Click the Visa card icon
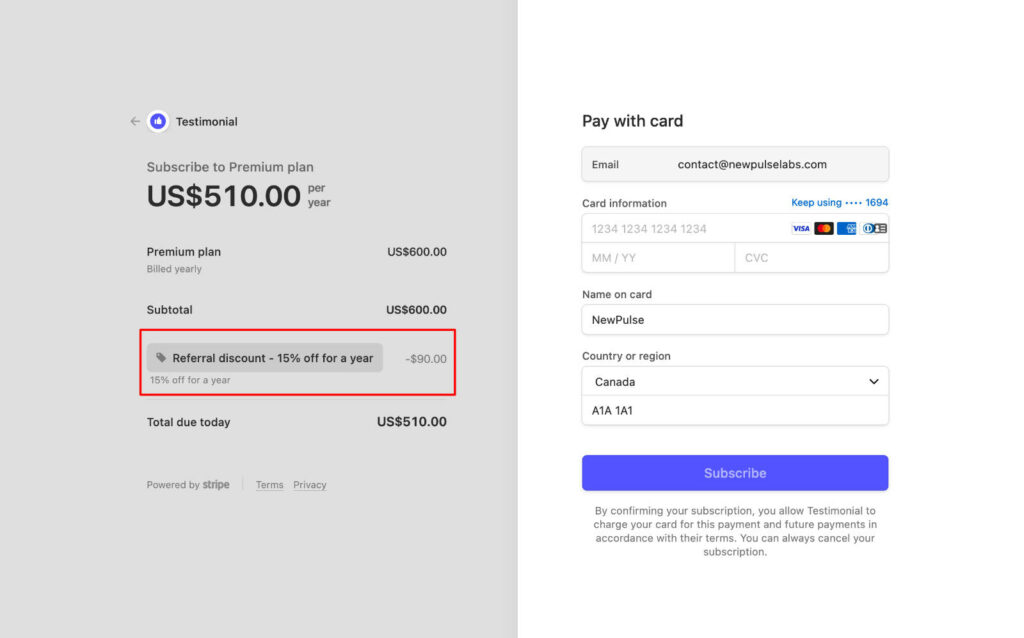The image size is (1024, 638). pos(801,229)
